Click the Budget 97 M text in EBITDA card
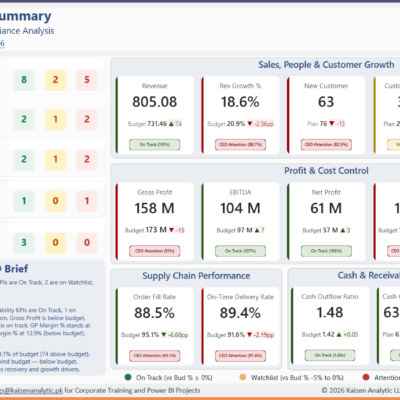The image size is (400, 400). (x=234, y=230)
